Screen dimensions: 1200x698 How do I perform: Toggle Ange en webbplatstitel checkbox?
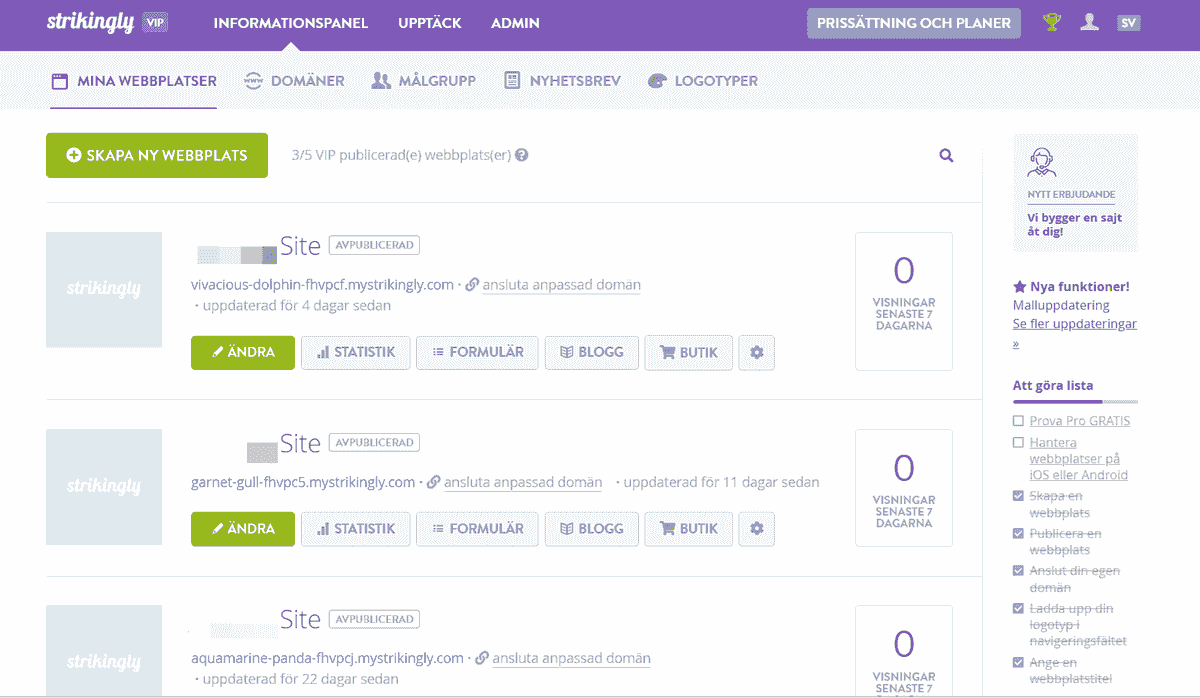tap(1018, 663)
